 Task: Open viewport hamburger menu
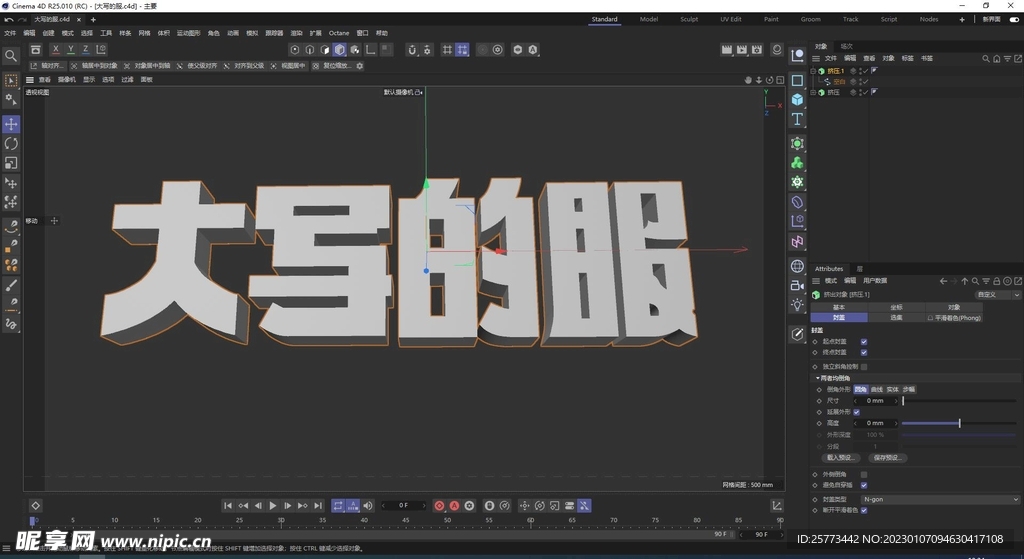(29, 80)
